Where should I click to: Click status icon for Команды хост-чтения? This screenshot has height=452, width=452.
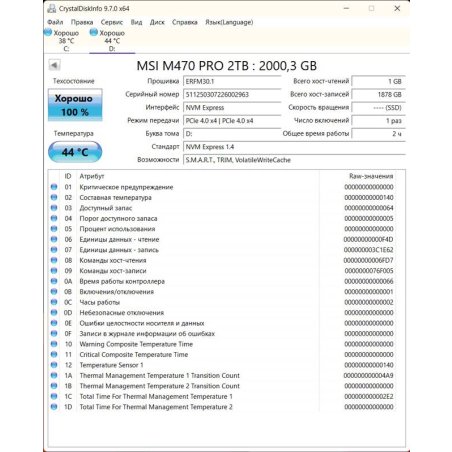click(x=54, y=260)
